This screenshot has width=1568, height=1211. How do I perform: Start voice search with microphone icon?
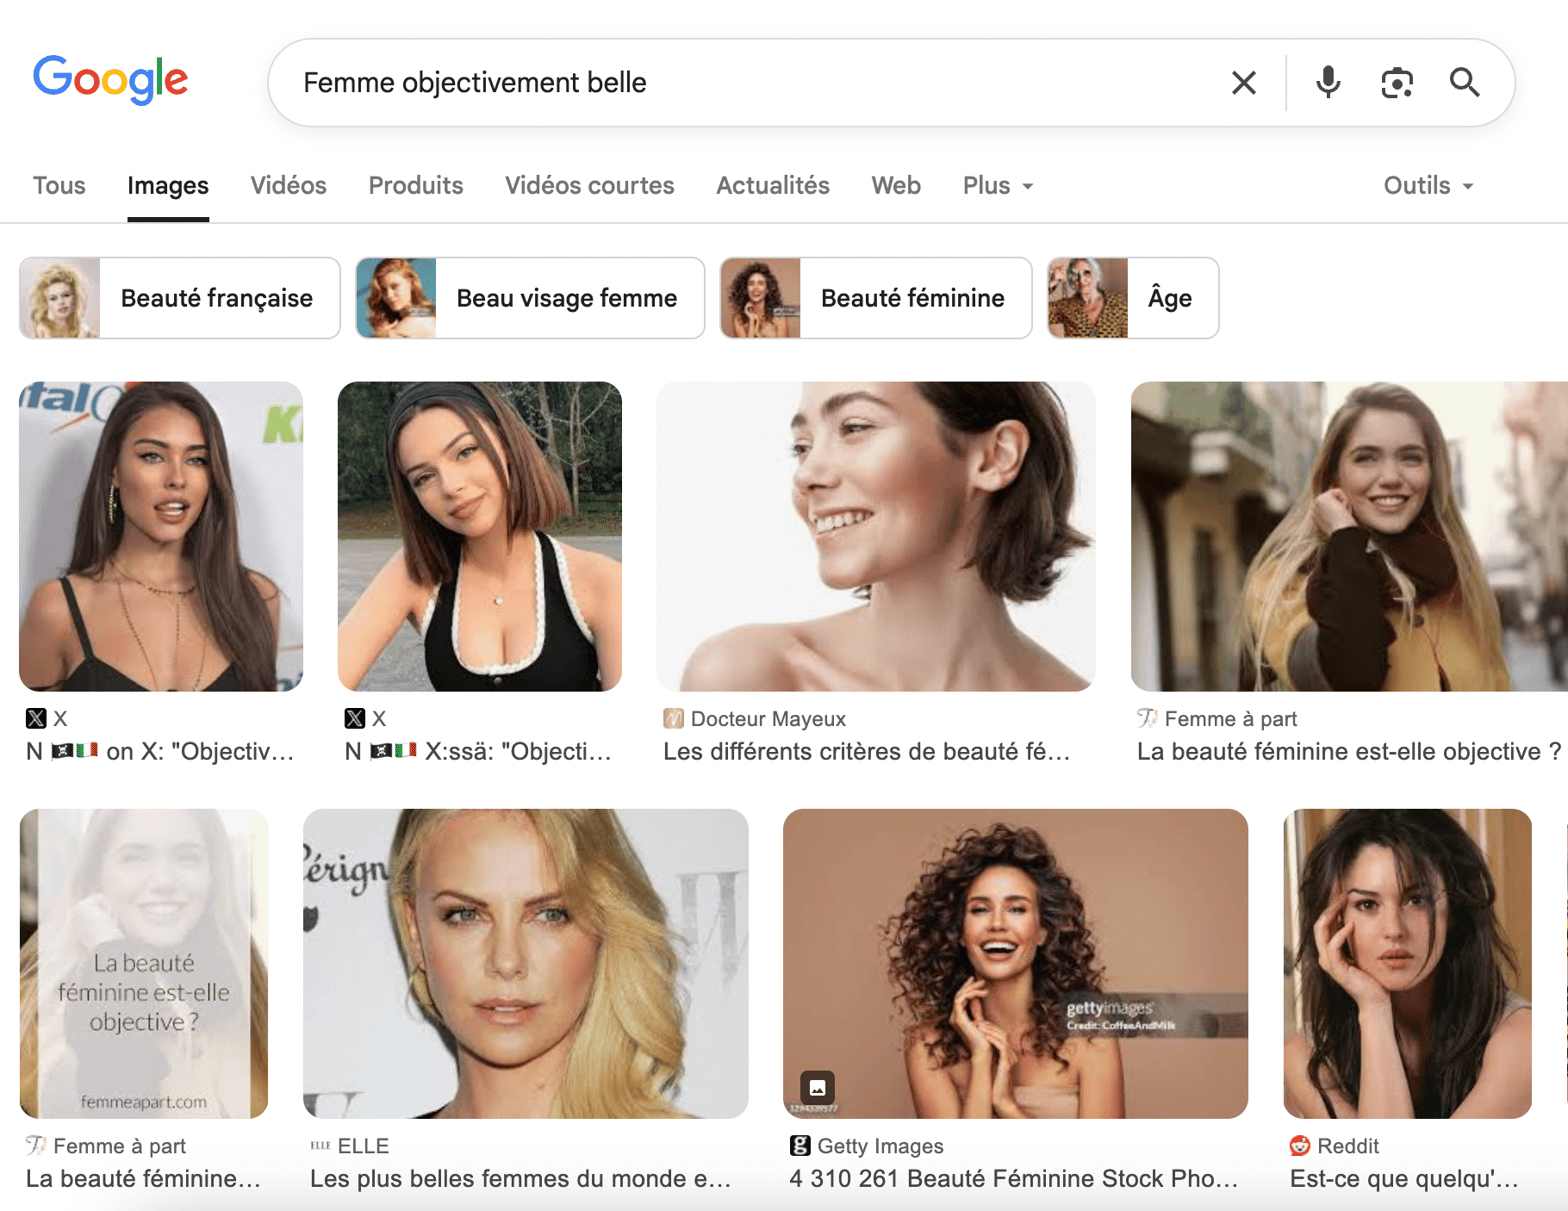(1327, 83)
